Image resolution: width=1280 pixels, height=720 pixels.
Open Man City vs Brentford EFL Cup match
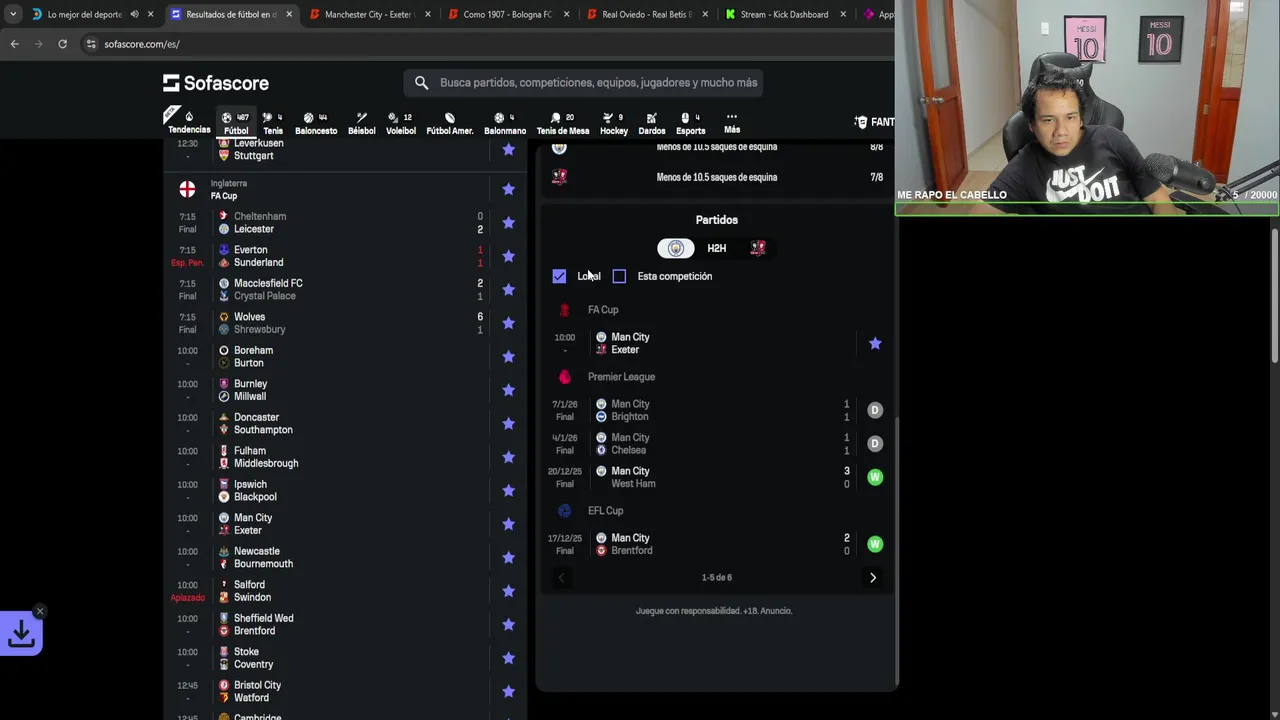click(x=716, y=544)
